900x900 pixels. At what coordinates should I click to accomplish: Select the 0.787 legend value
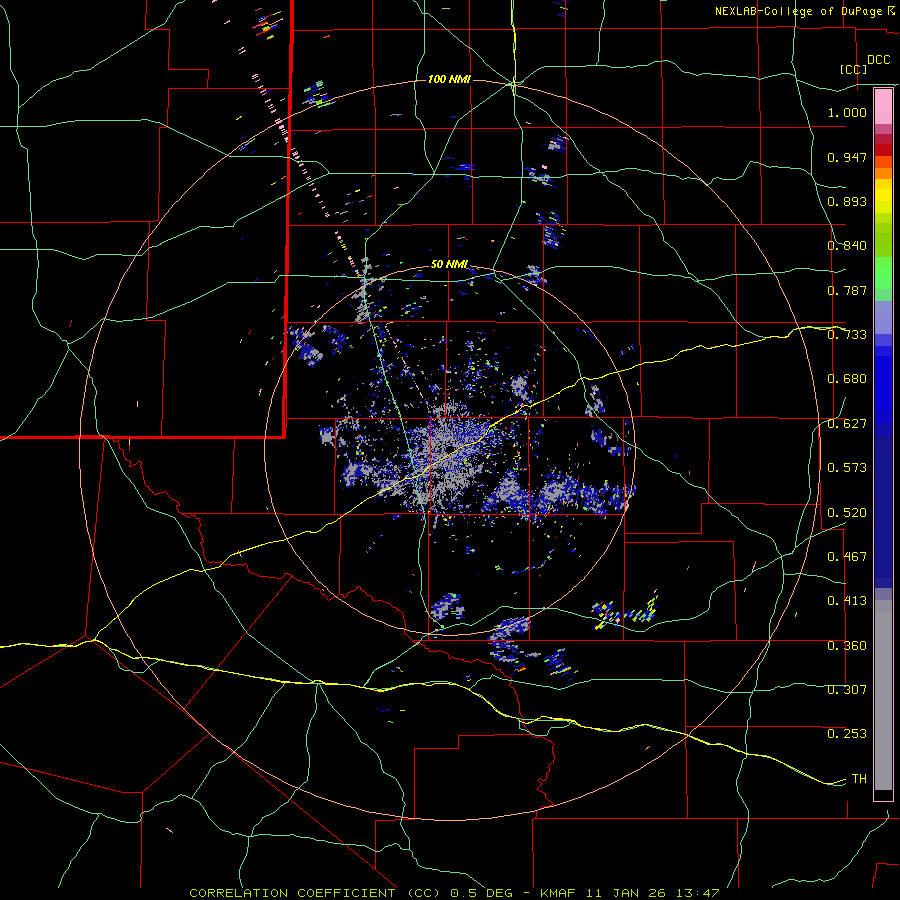(x=847, y=290)
